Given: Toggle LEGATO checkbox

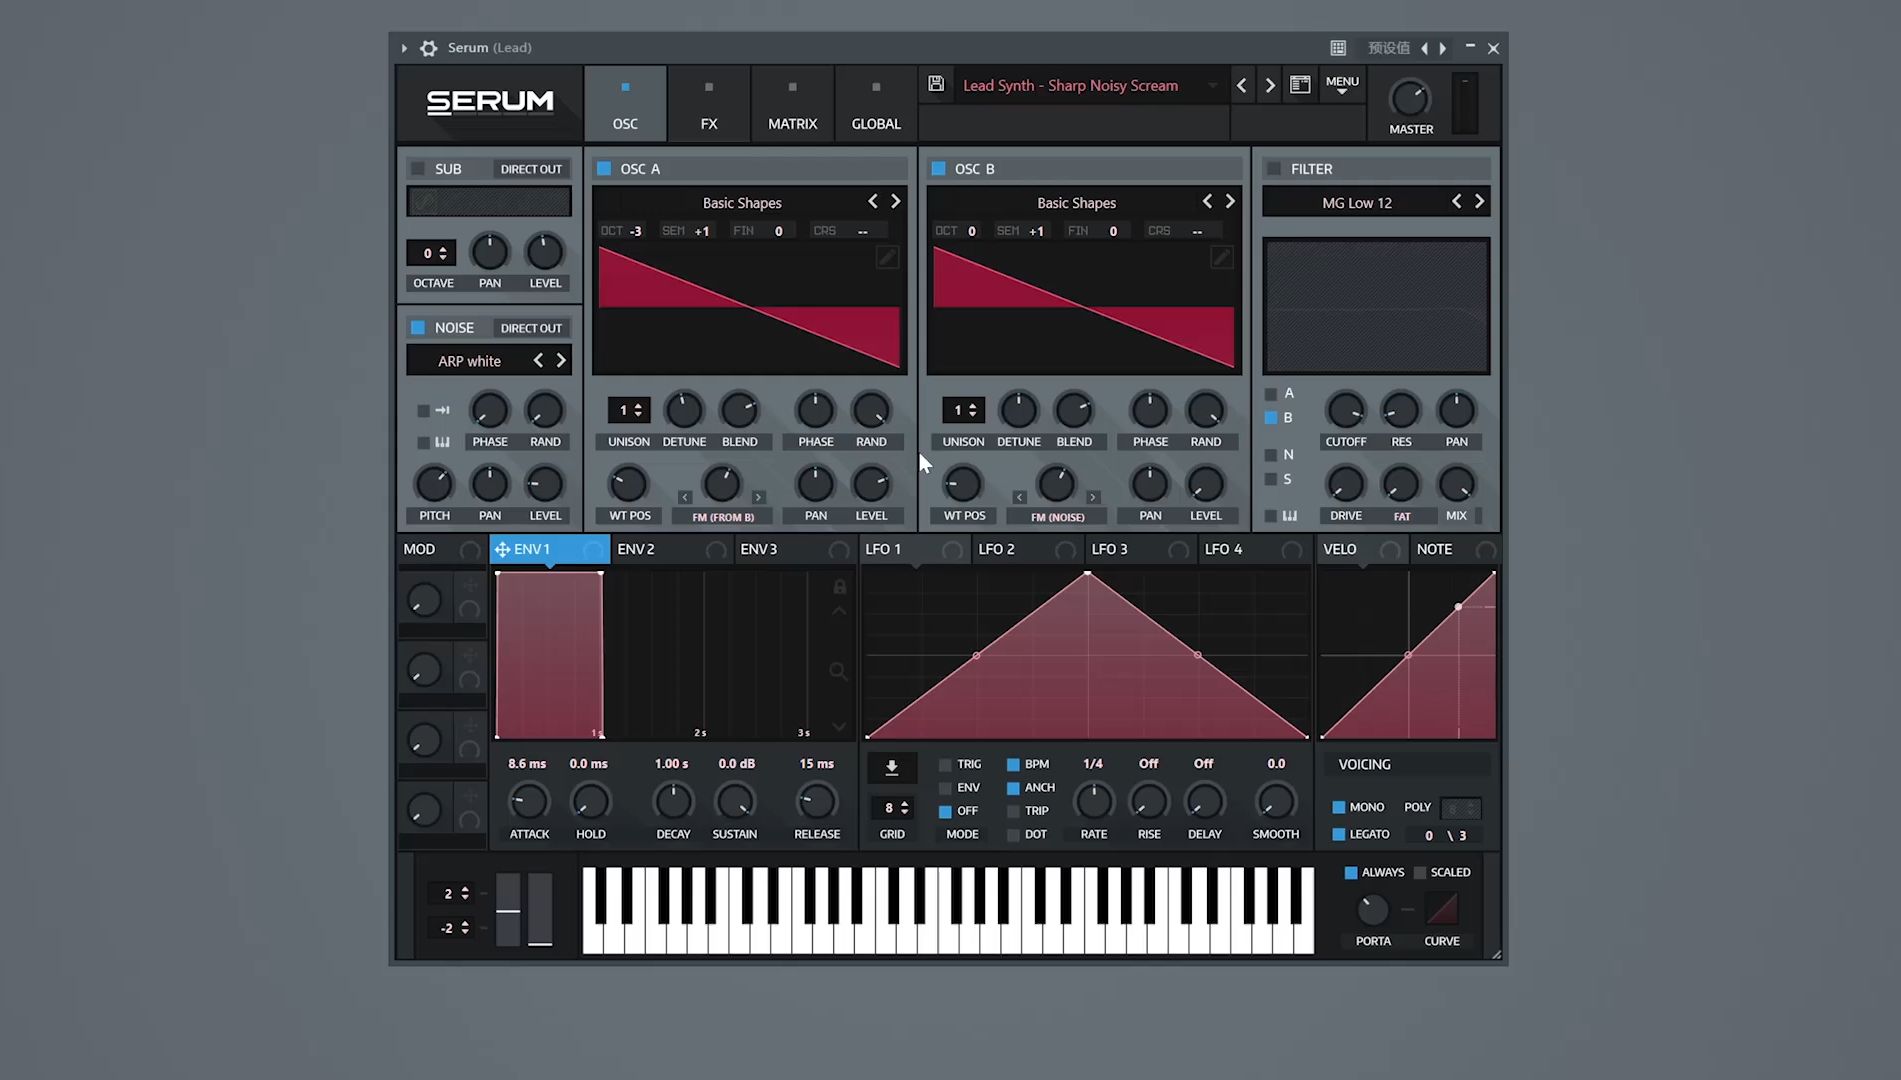Looking at the screenshot, I should point(1338,834).
